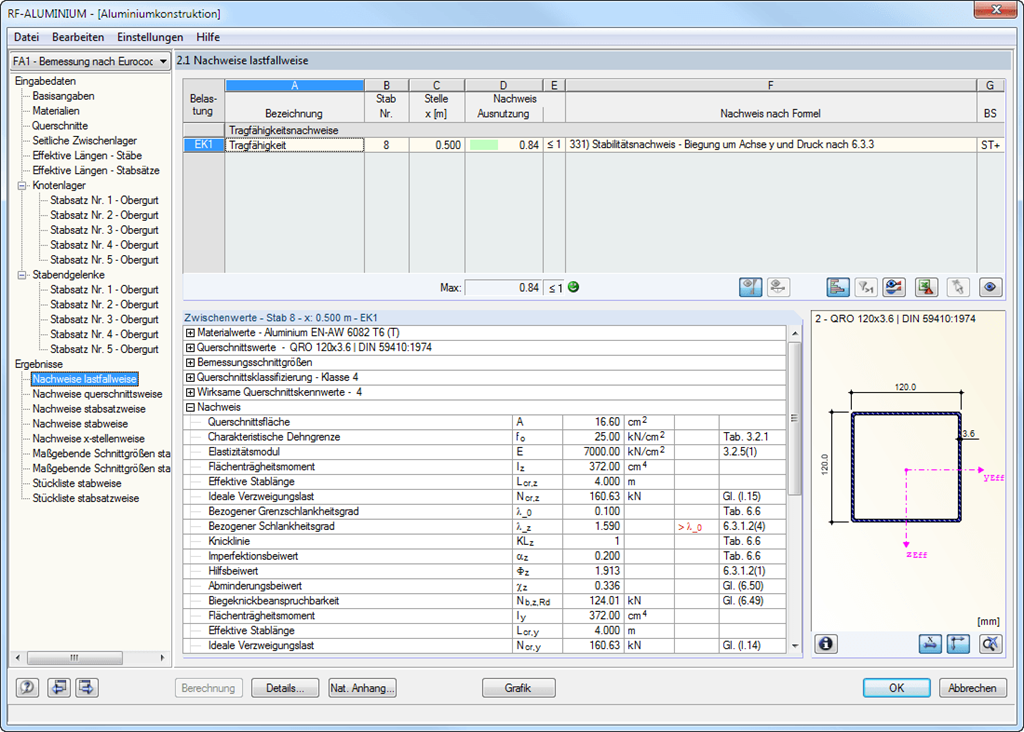Viewport: 1024px width, 732px height.
Task: Click column A header in results table
Action: tap(295, 86)
